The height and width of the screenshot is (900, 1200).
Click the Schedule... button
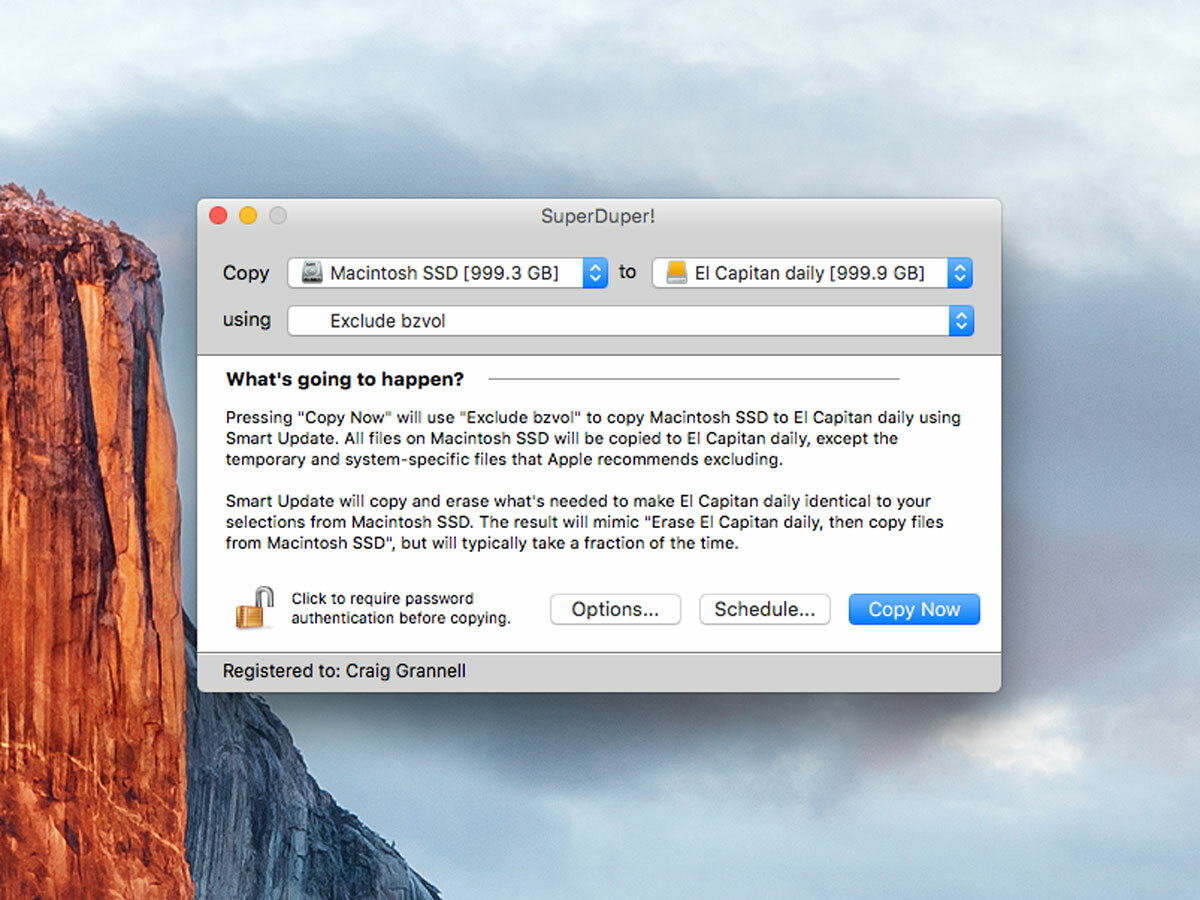765,609
